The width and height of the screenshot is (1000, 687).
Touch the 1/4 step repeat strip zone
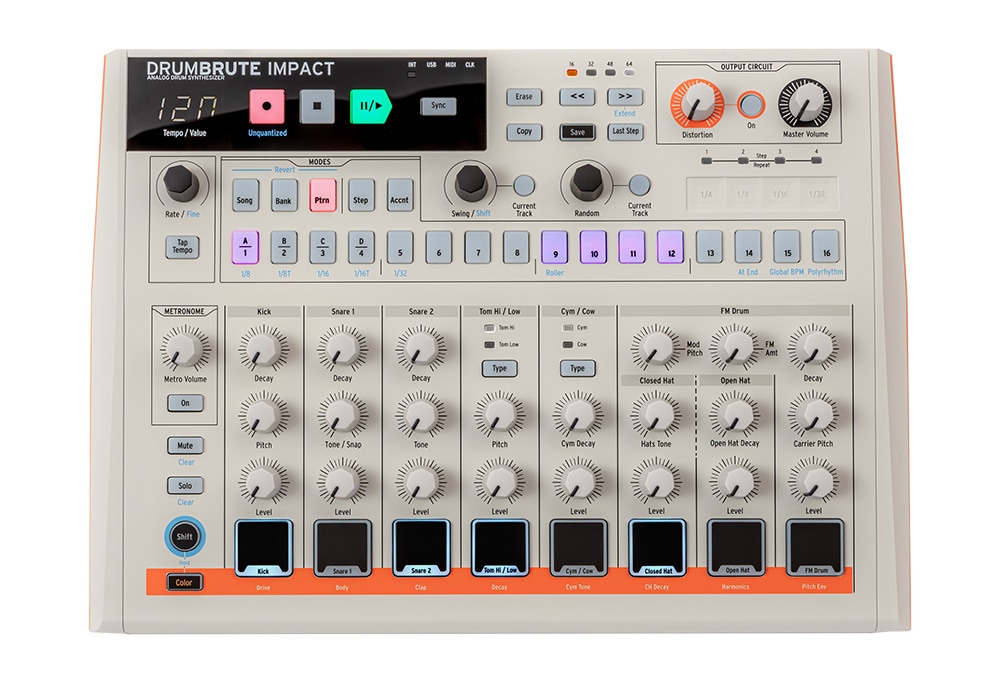click(706, 194)
